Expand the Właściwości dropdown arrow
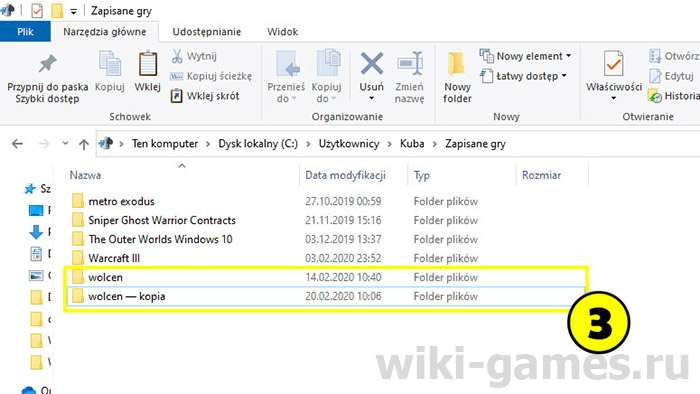This screenshot has width=700, height=394. (x=614, y=98)
